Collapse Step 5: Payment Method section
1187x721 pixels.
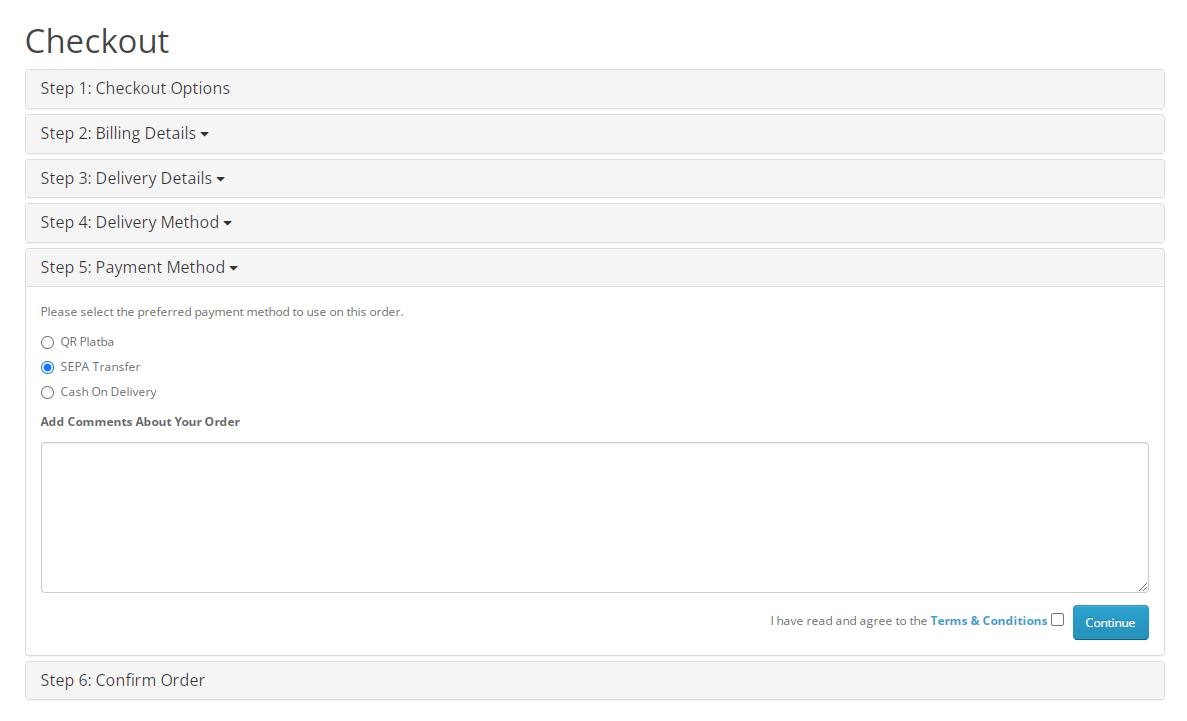pos(139,267)
